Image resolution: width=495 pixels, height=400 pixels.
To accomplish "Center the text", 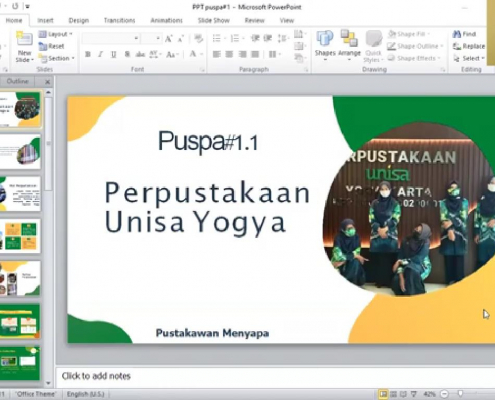I will click(x=229, y=54).
